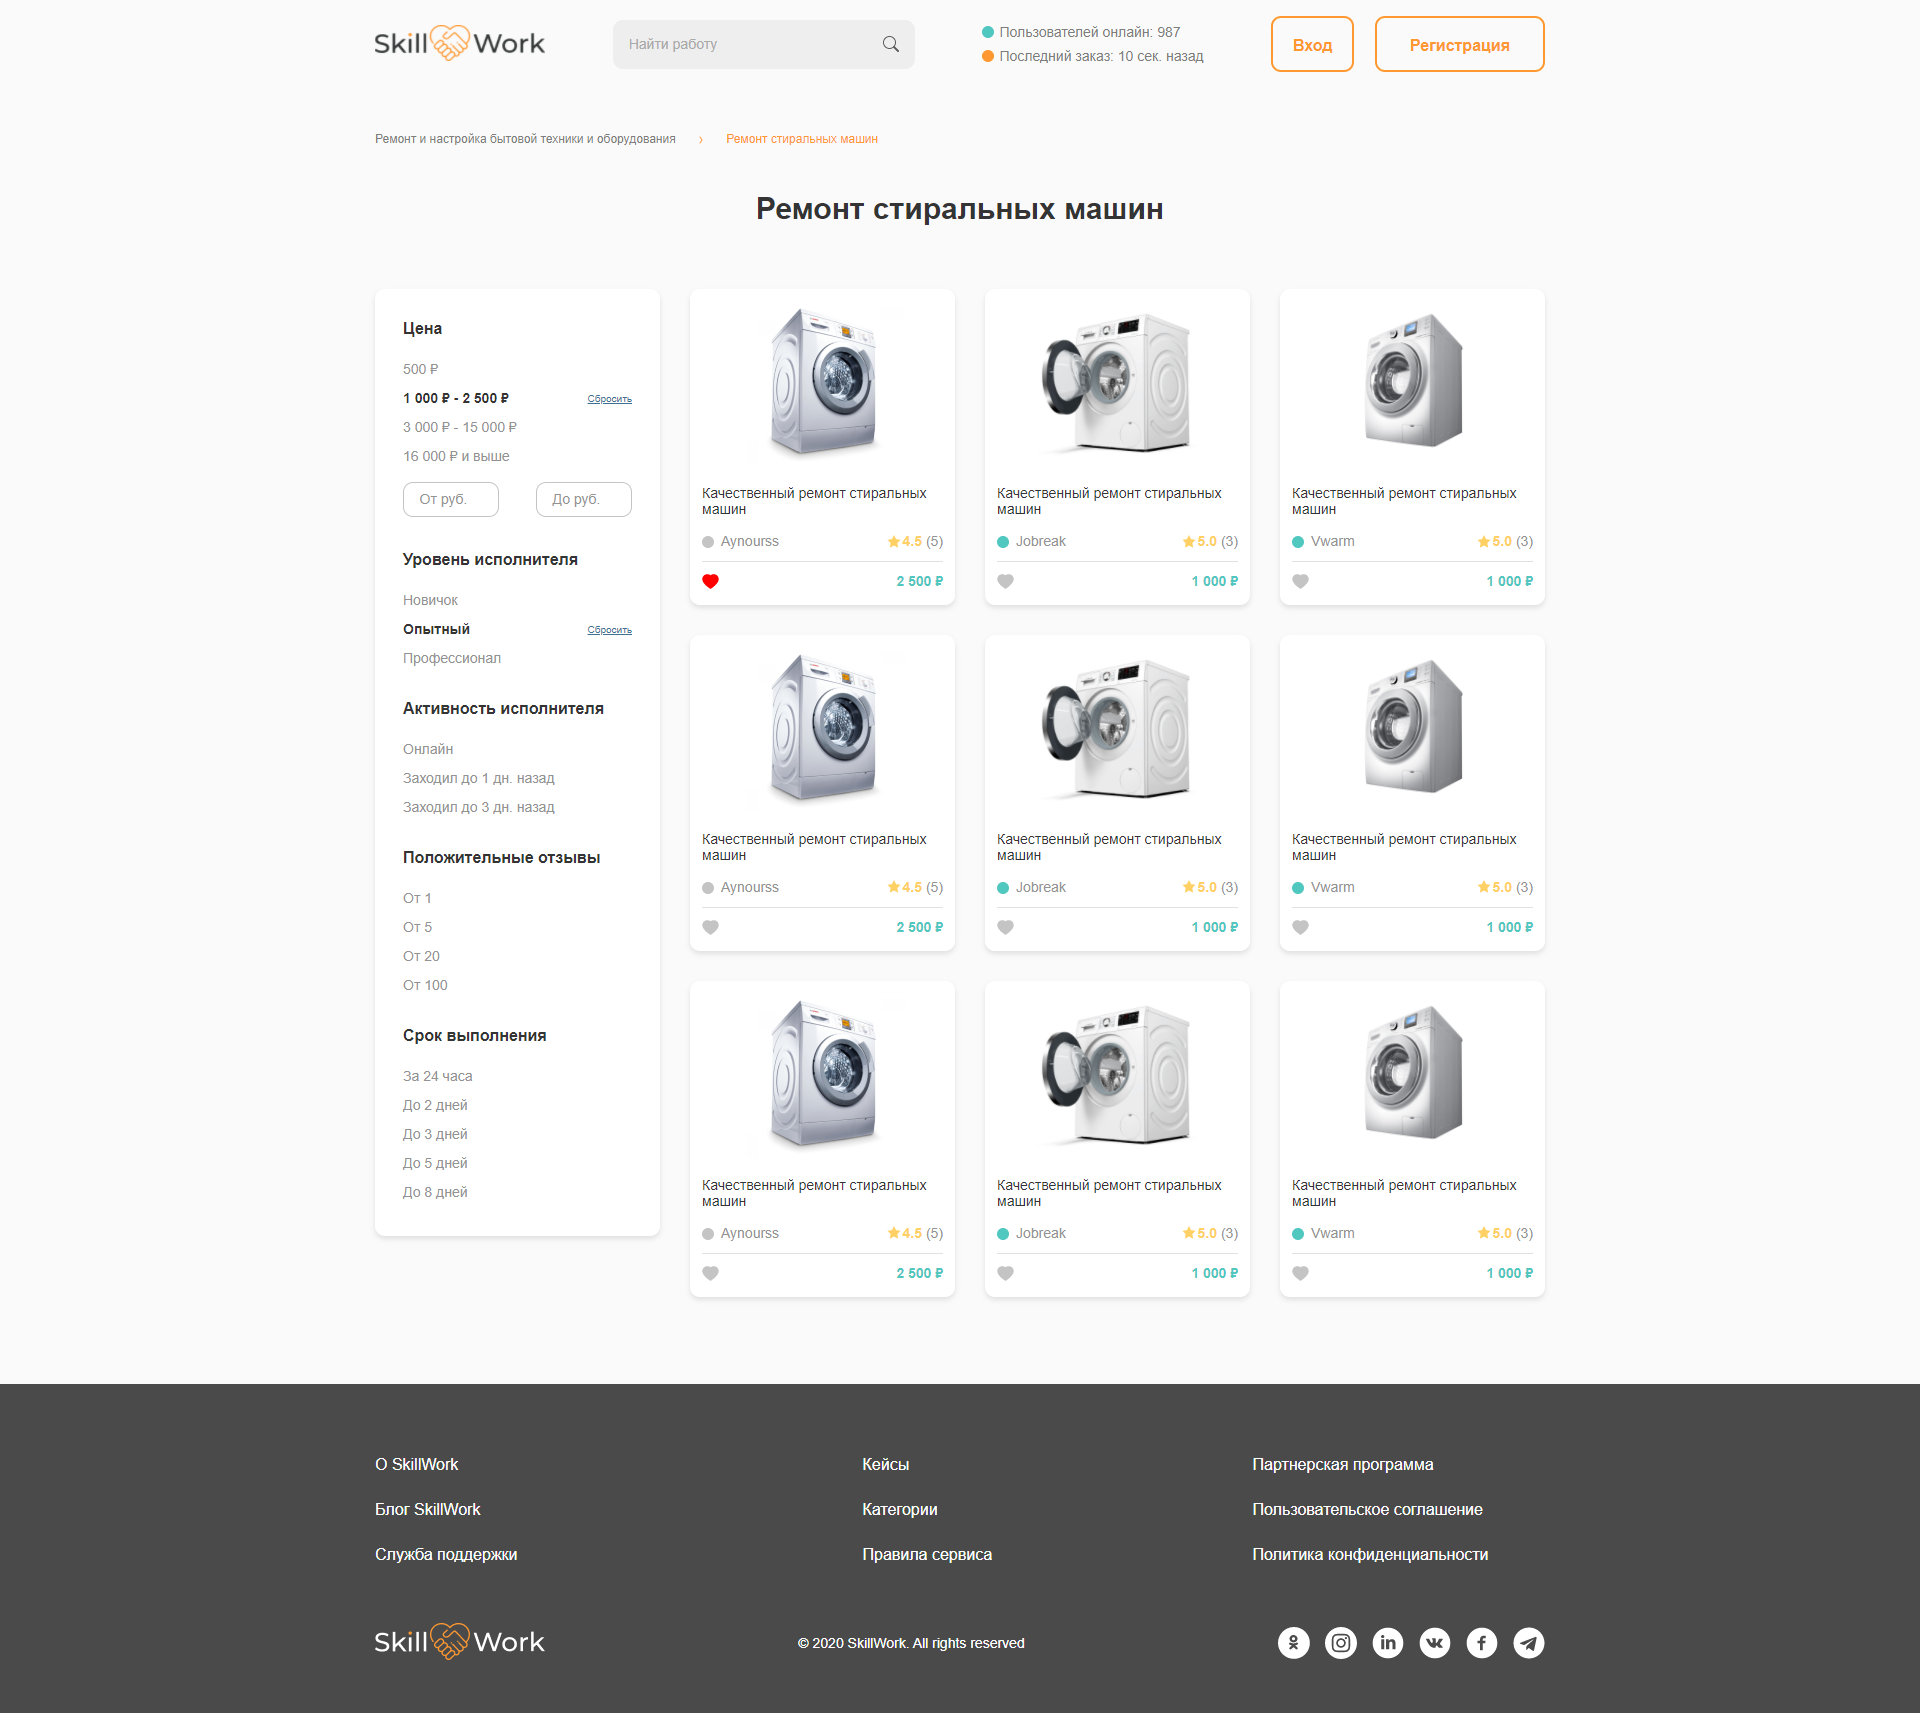This screenshot has width=1920, height=1713.
Task: Favorite the first Vwarm listing heart
Action: (x=1301, y=581)
